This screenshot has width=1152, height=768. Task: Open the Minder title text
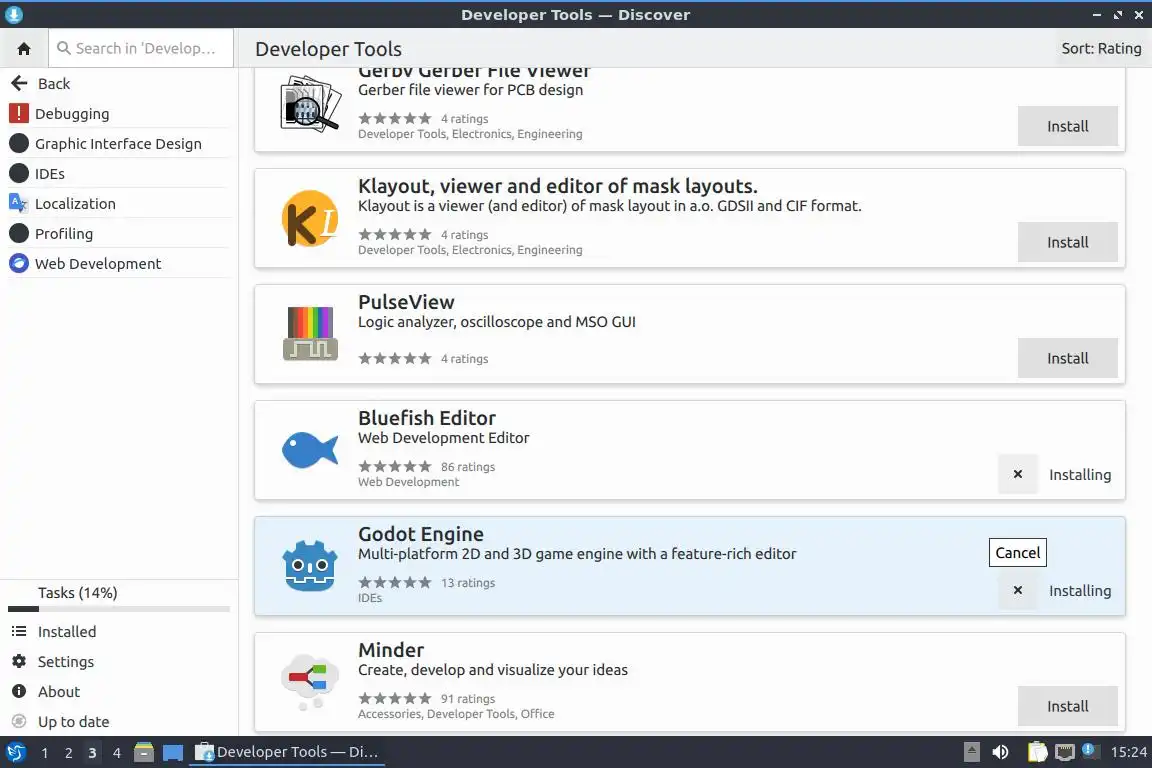coord(391,650)
